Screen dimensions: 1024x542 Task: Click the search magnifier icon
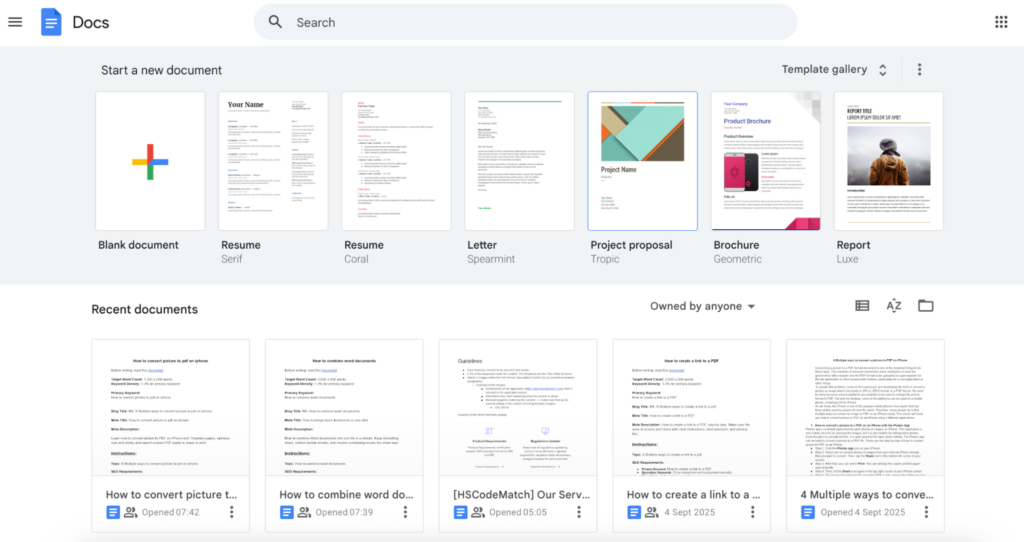click(x=276, y=22)
